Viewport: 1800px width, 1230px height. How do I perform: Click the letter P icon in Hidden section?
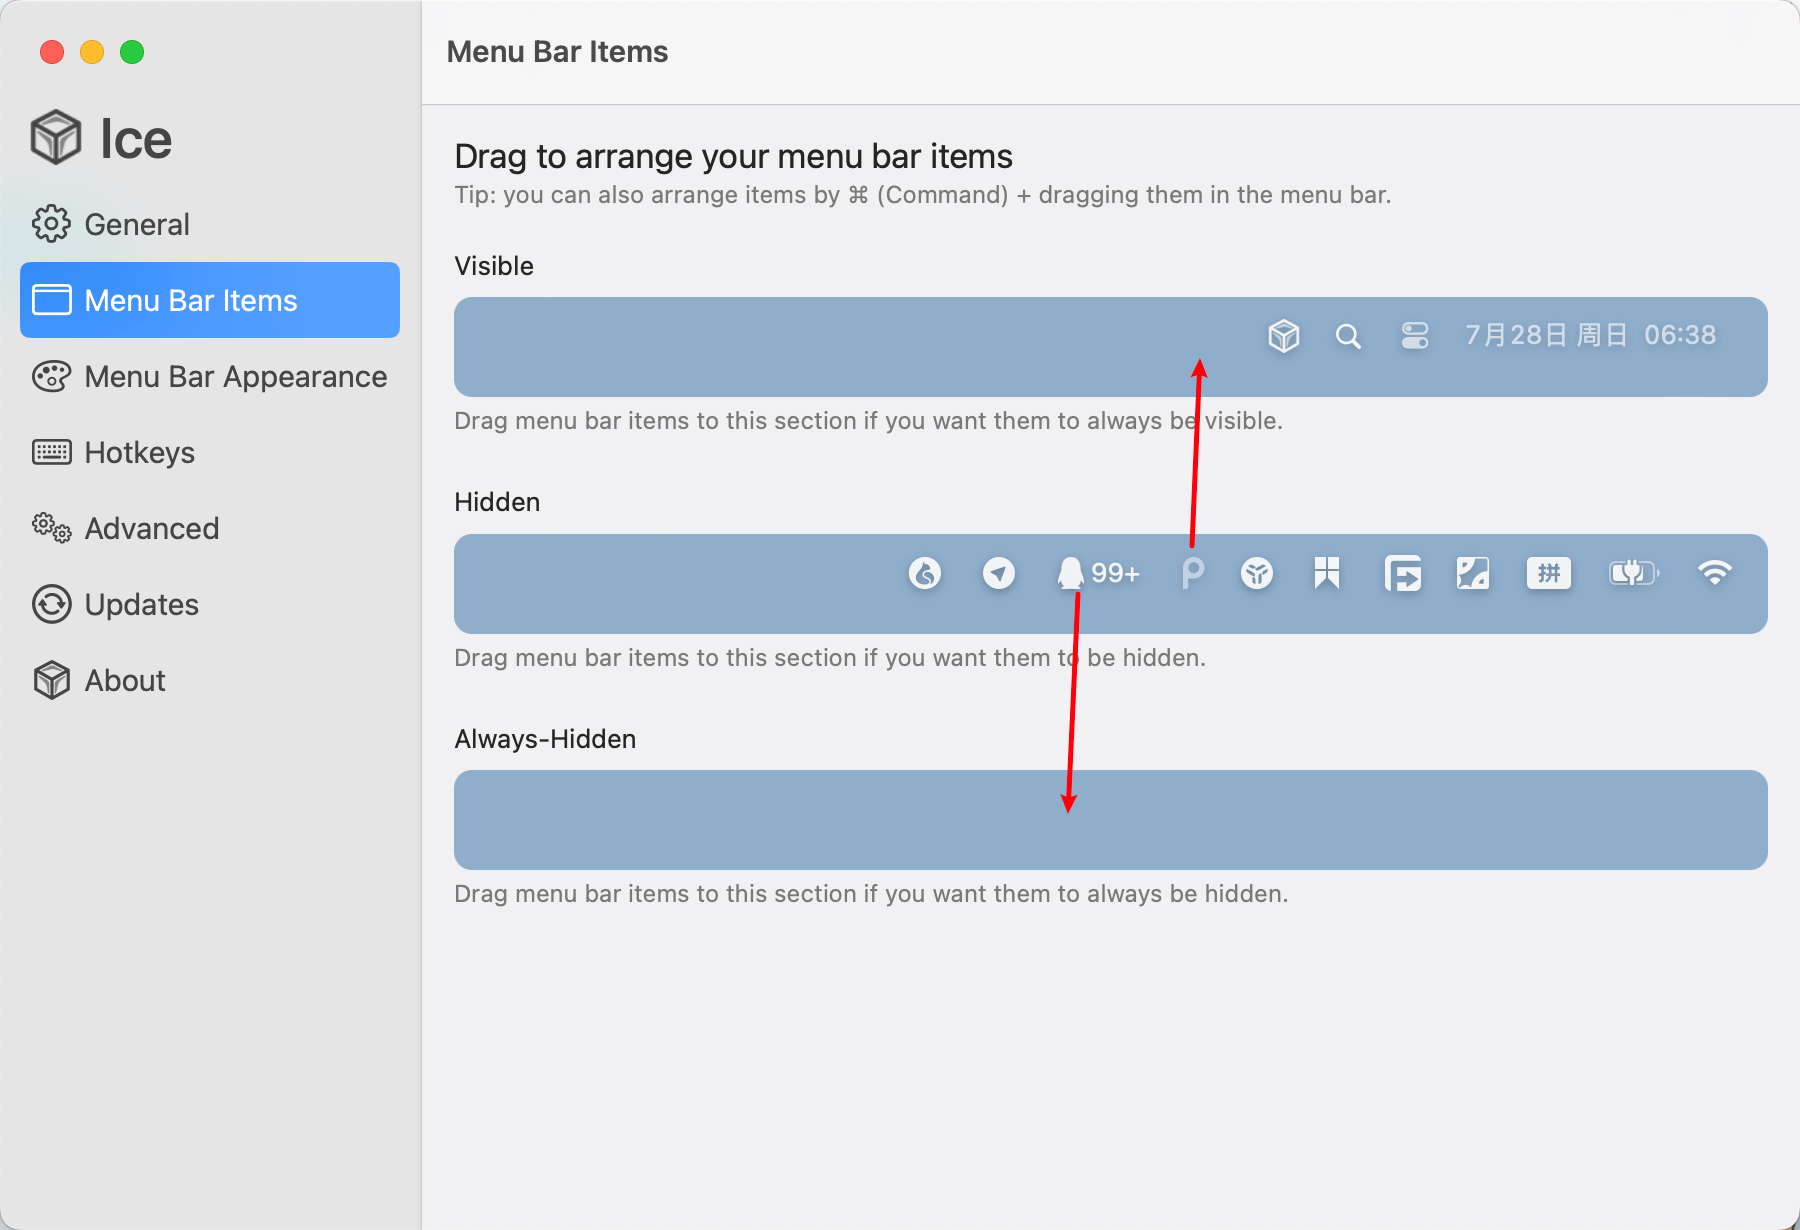(1192, 573)
